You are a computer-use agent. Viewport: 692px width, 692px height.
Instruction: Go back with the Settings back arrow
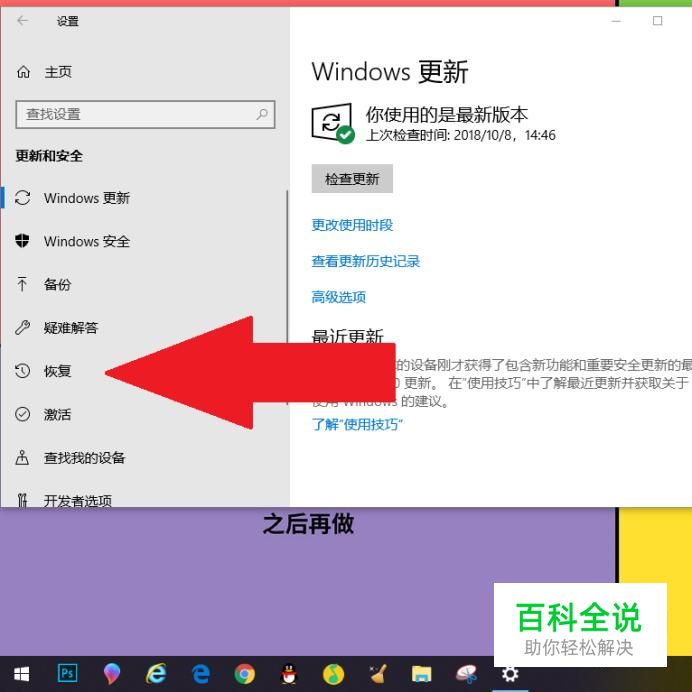[22, 21]
